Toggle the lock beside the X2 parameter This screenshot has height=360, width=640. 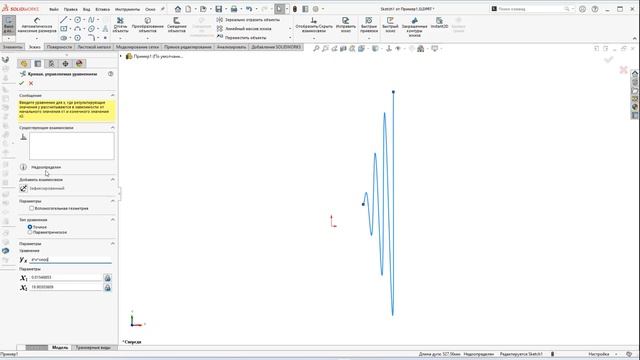pos(107,287)
